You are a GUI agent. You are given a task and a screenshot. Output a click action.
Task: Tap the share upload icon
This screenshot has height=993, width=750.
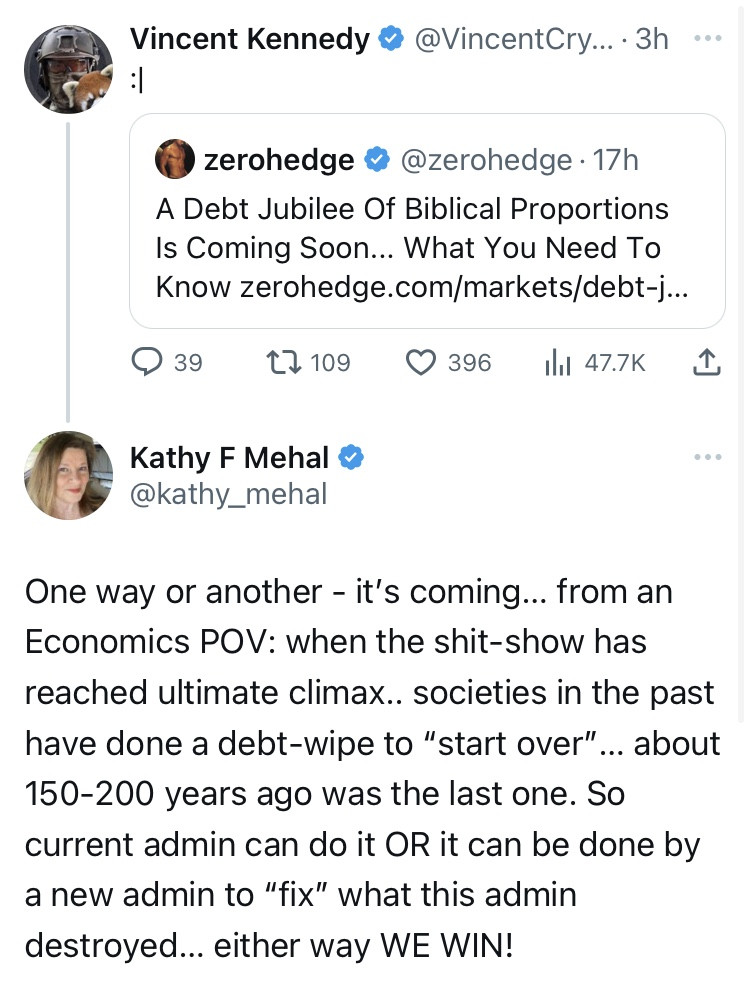tap(705, 363)
